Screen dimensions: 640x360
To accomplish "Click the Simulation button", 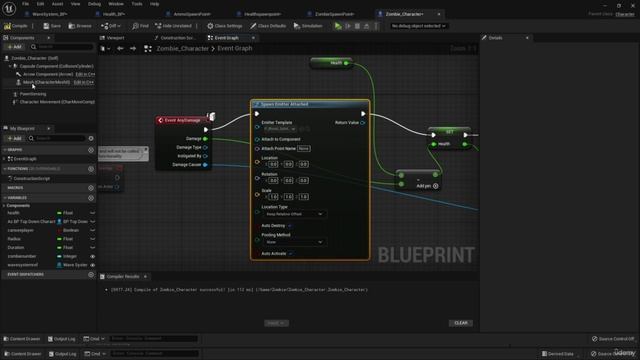I will pos(308,26).
